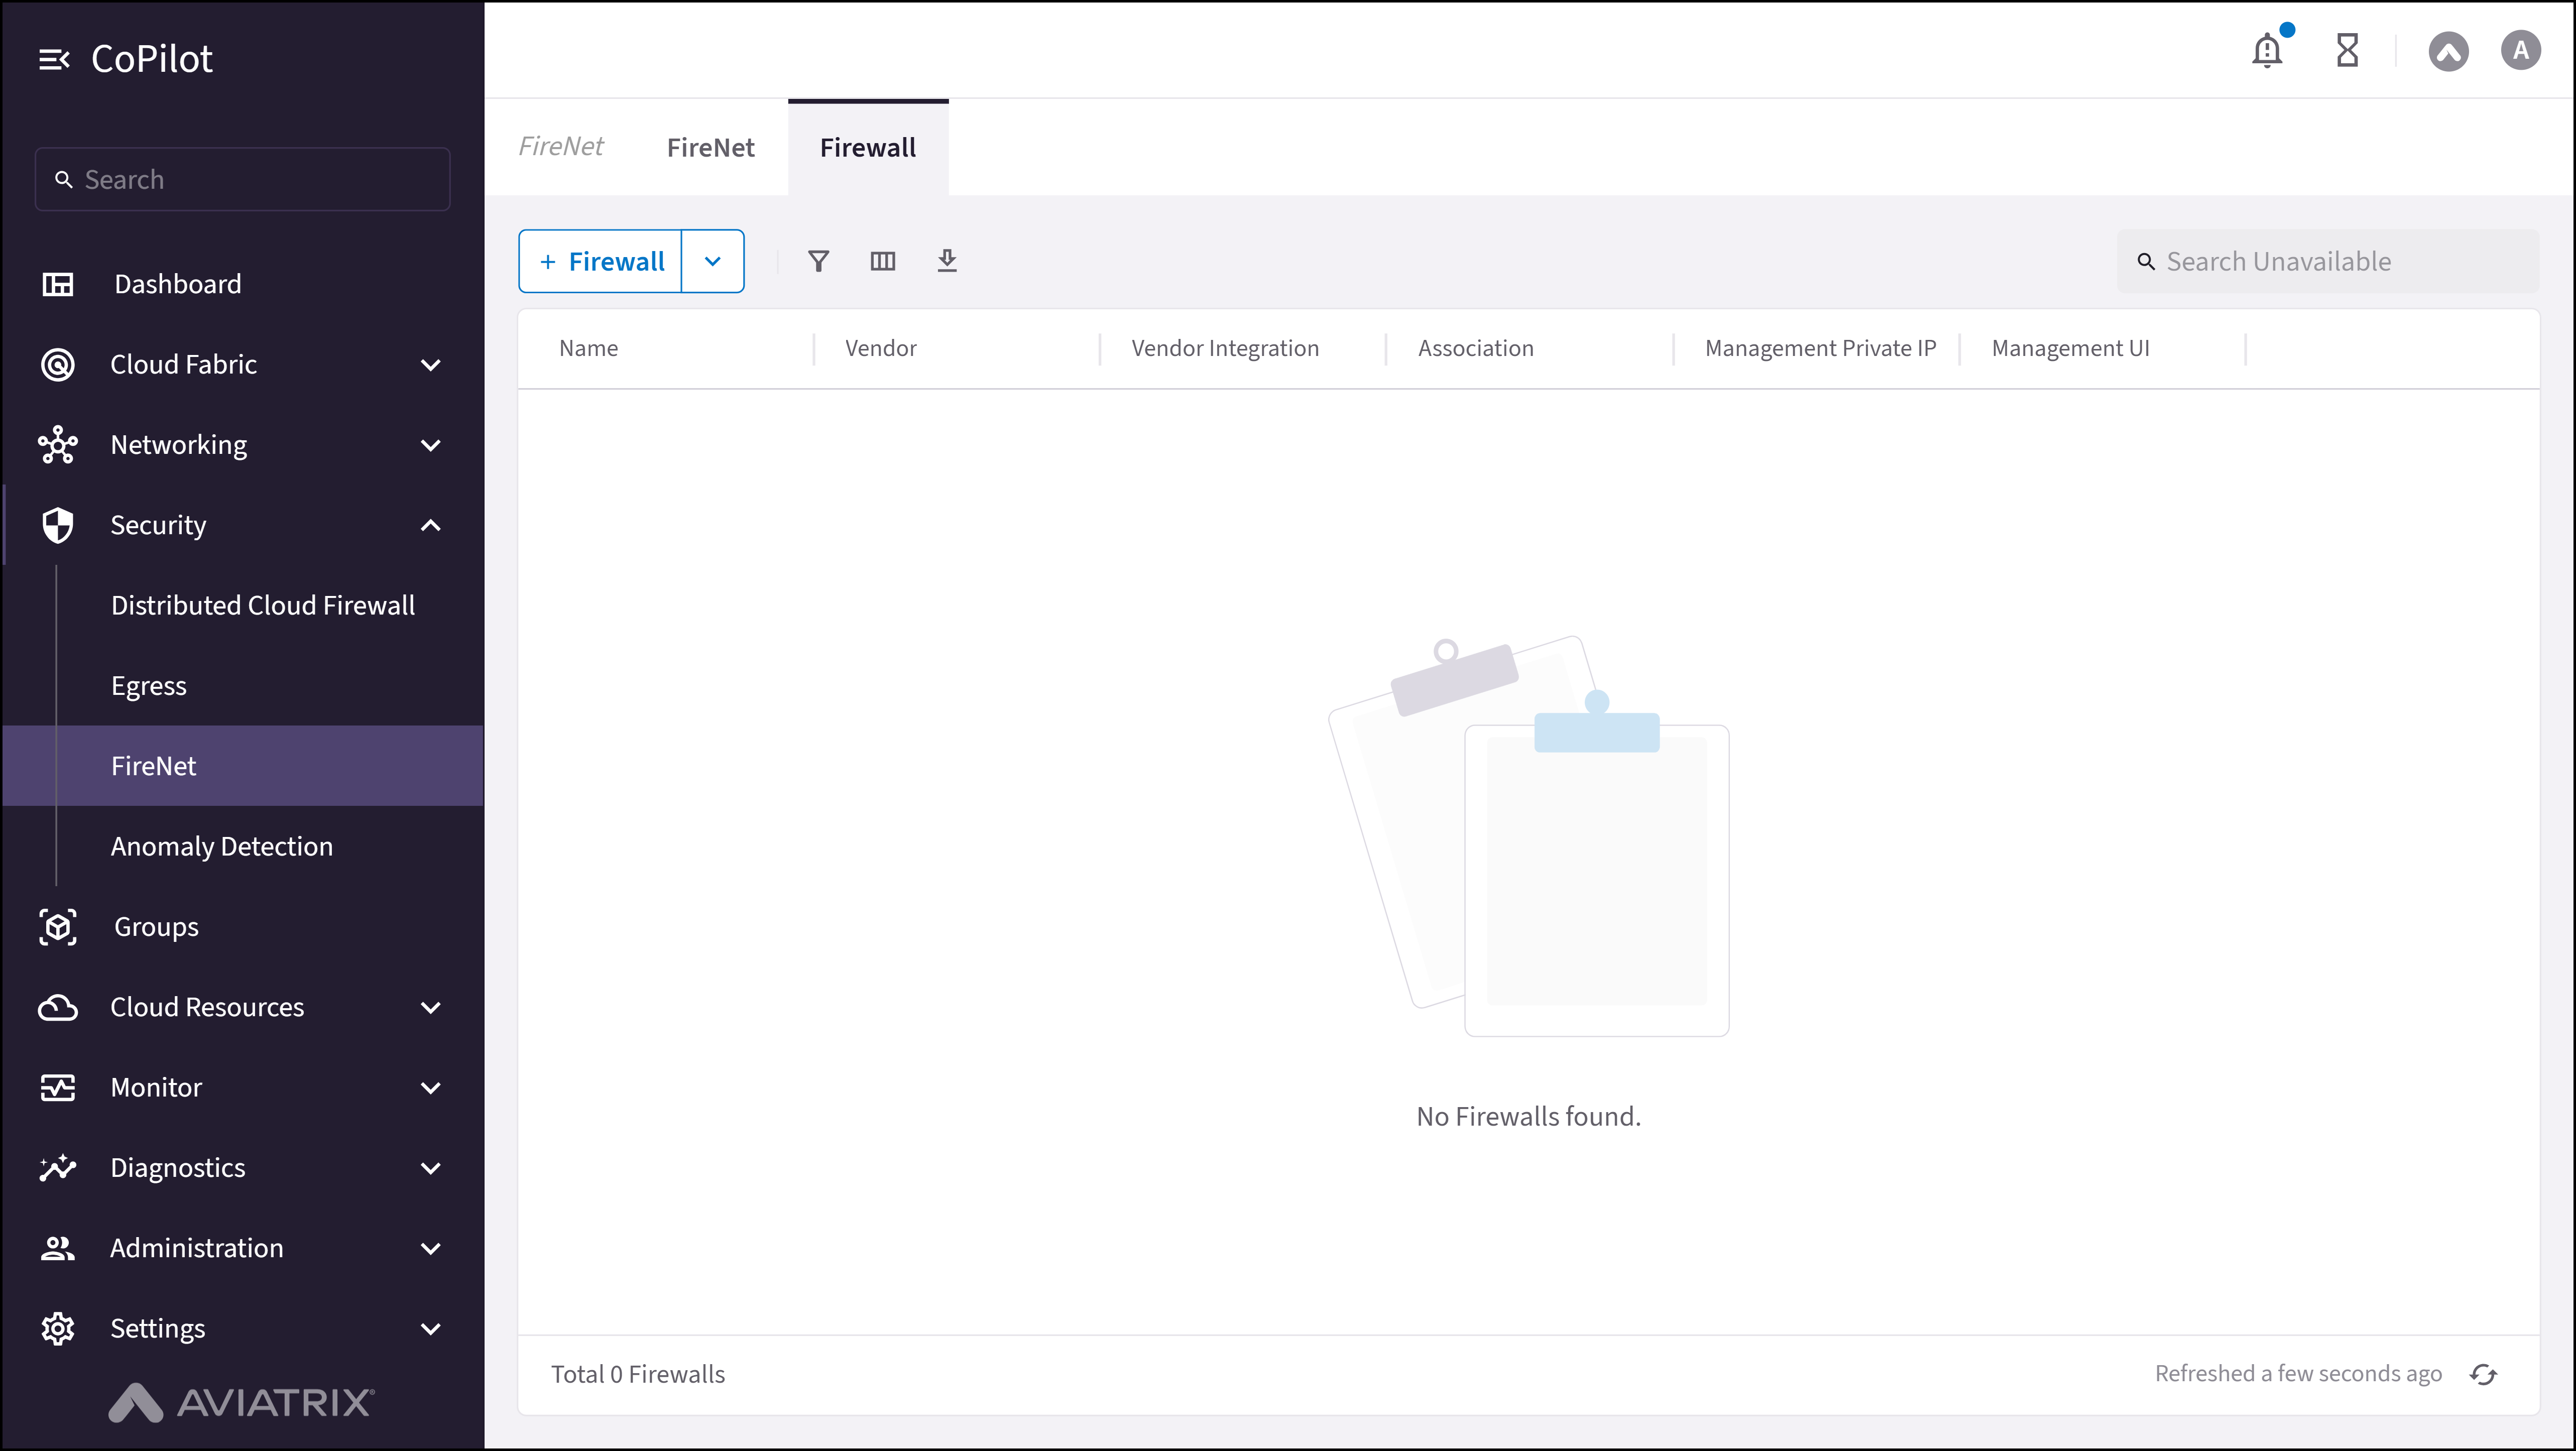This screenshot has height=1451, width=2576.
Task: Click the refresh table icon
Action: [x=2483, y=1374]
